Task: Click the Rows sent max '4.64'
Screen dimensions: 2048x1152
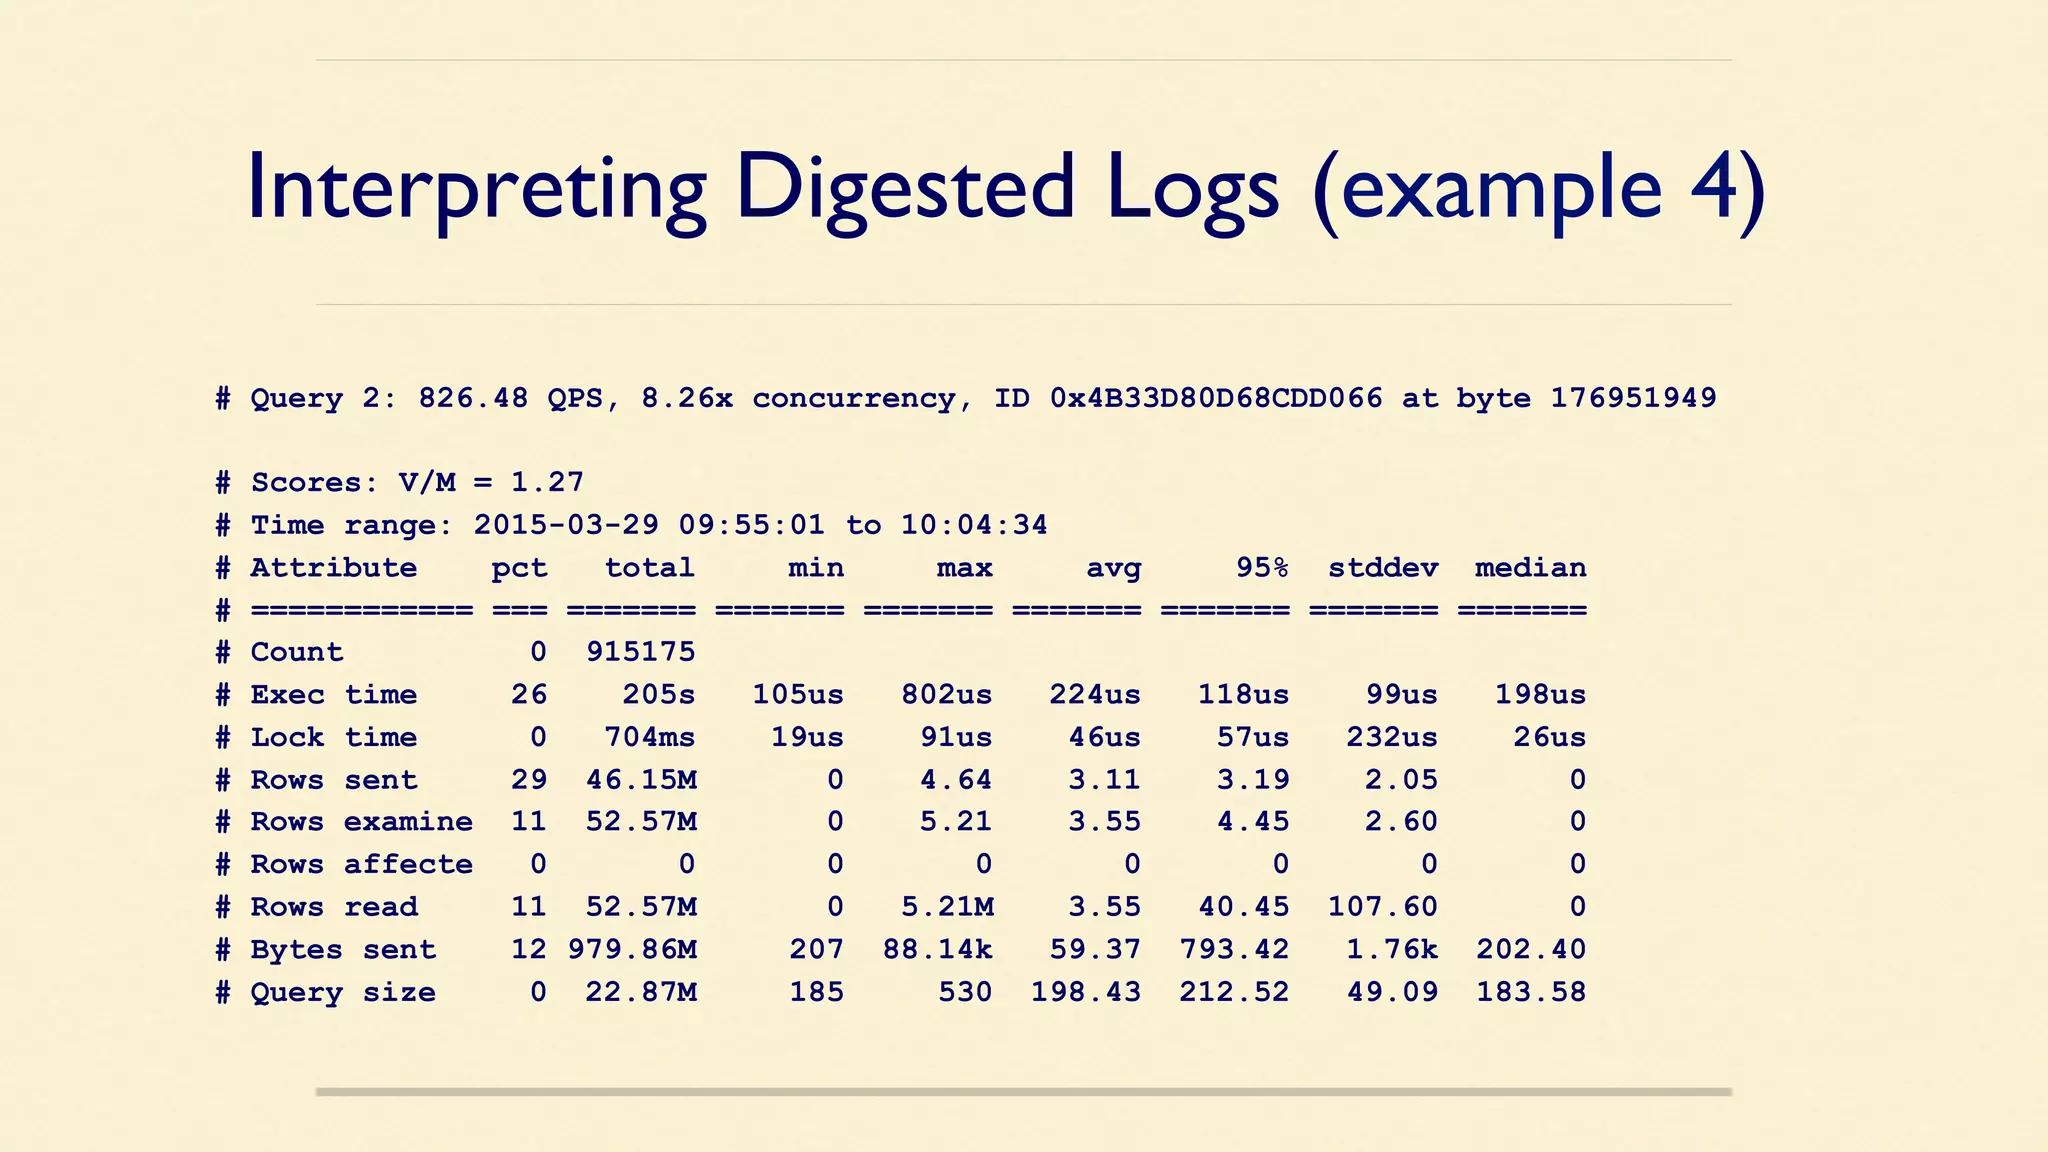Action: point(956,780)
